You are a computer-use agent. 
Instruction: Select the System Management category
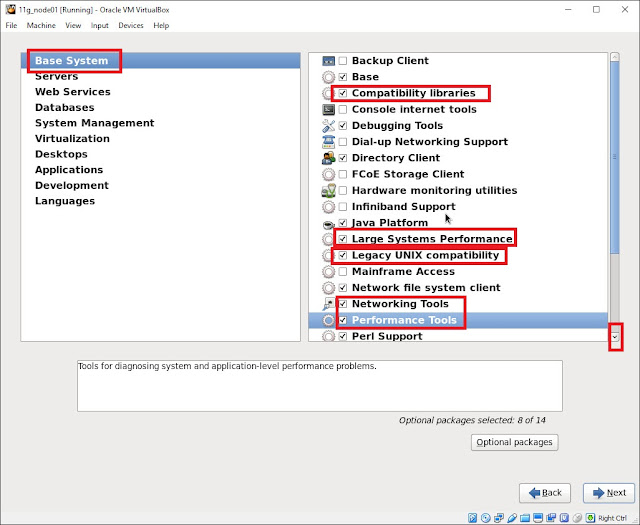(x=160, y=123)
